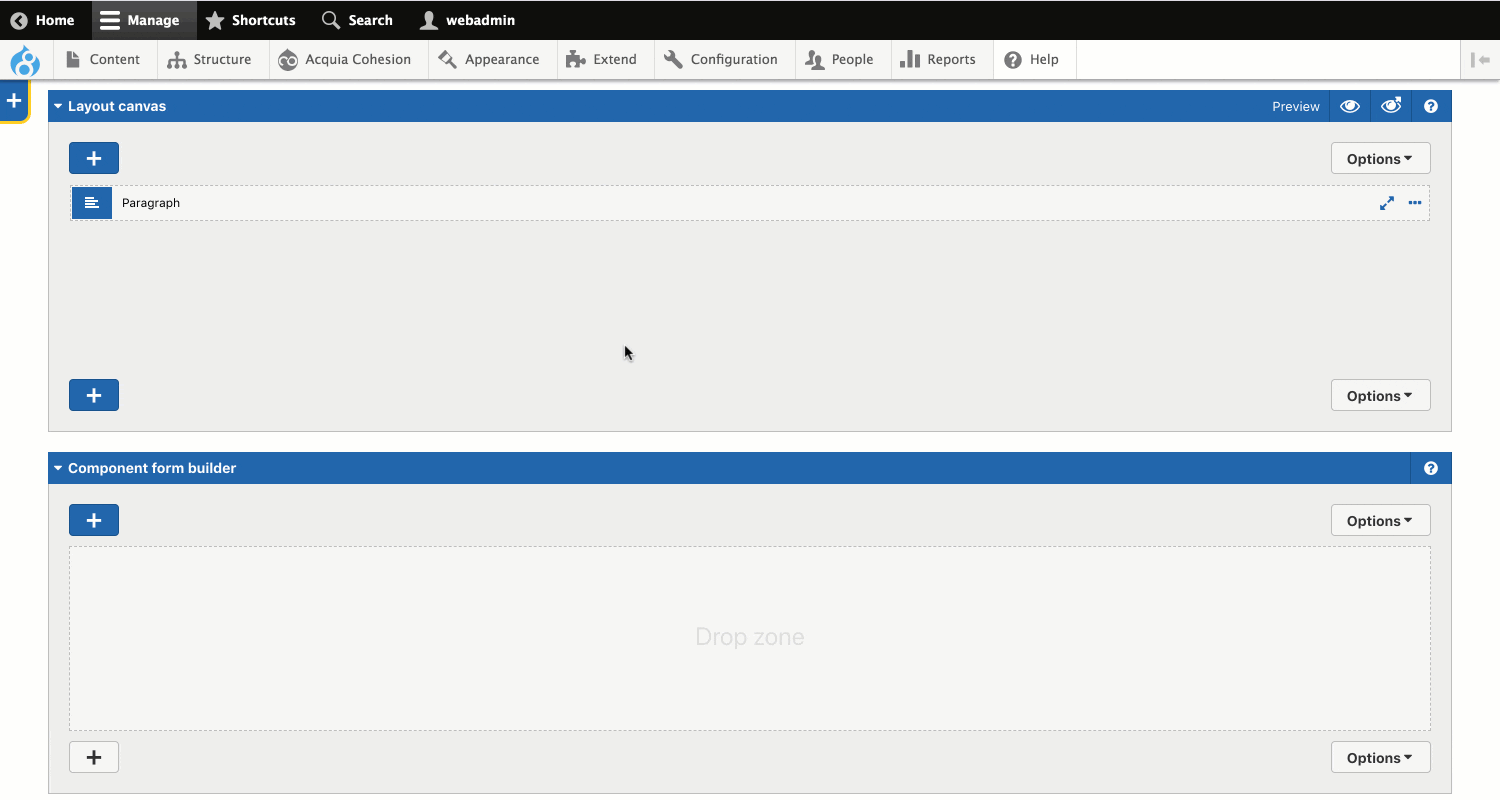This screenshot has width=1500, height=800.
Task: Click the Preview label in Layout canvas
Action: click(x=1296, y=106)
